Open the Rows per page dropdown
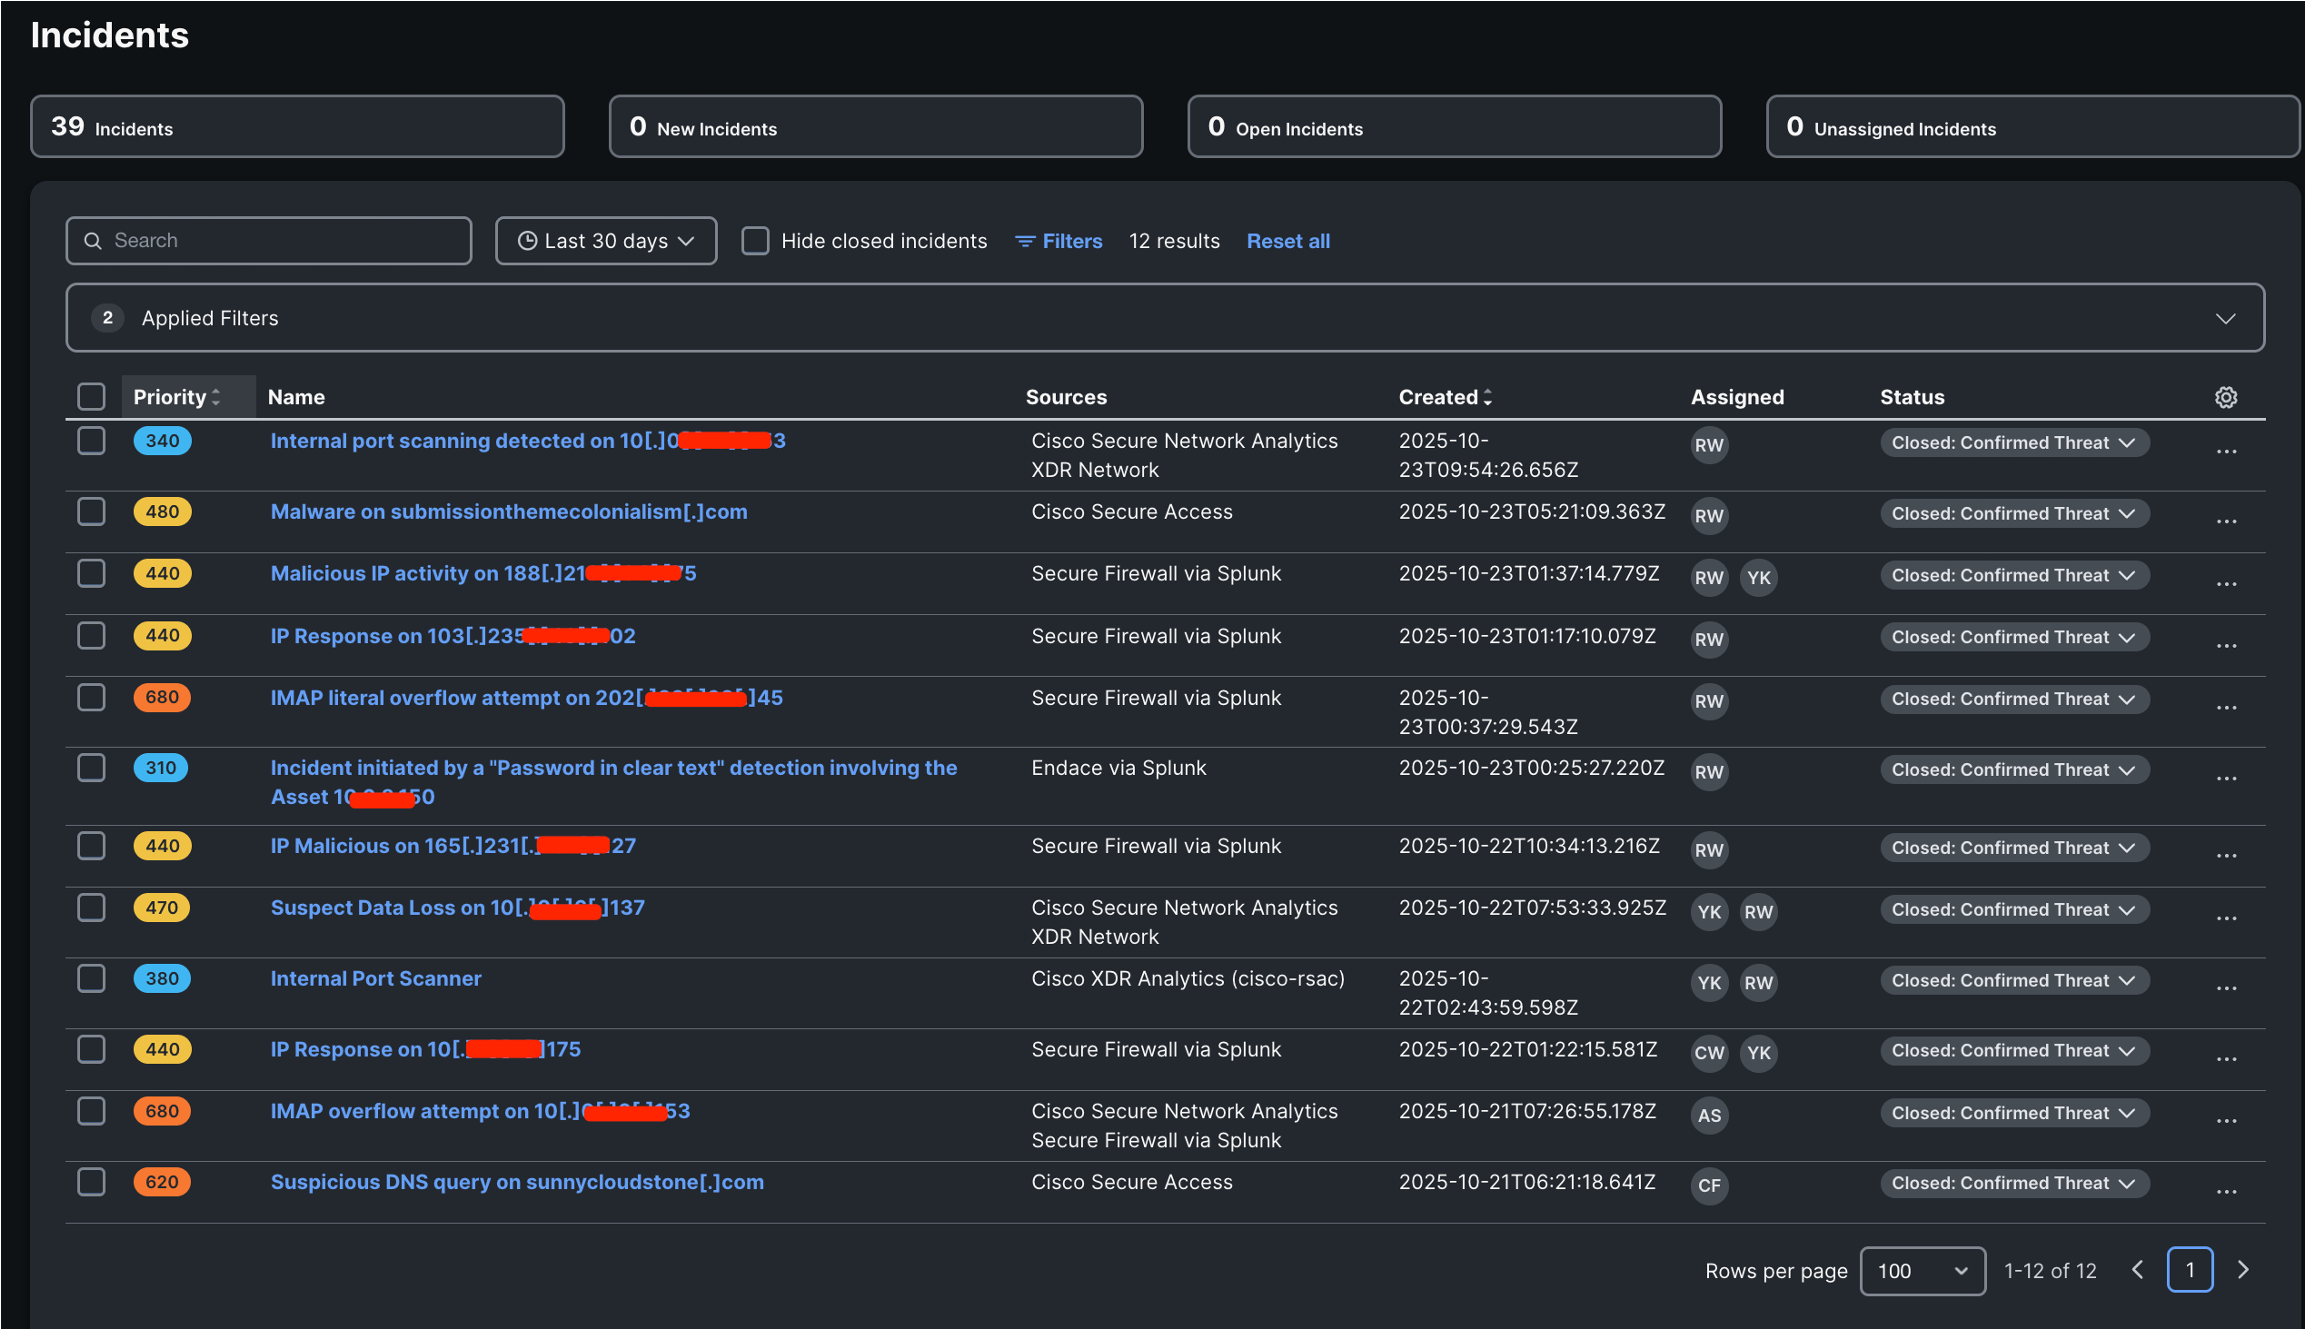 [x=1922, y=1270]
